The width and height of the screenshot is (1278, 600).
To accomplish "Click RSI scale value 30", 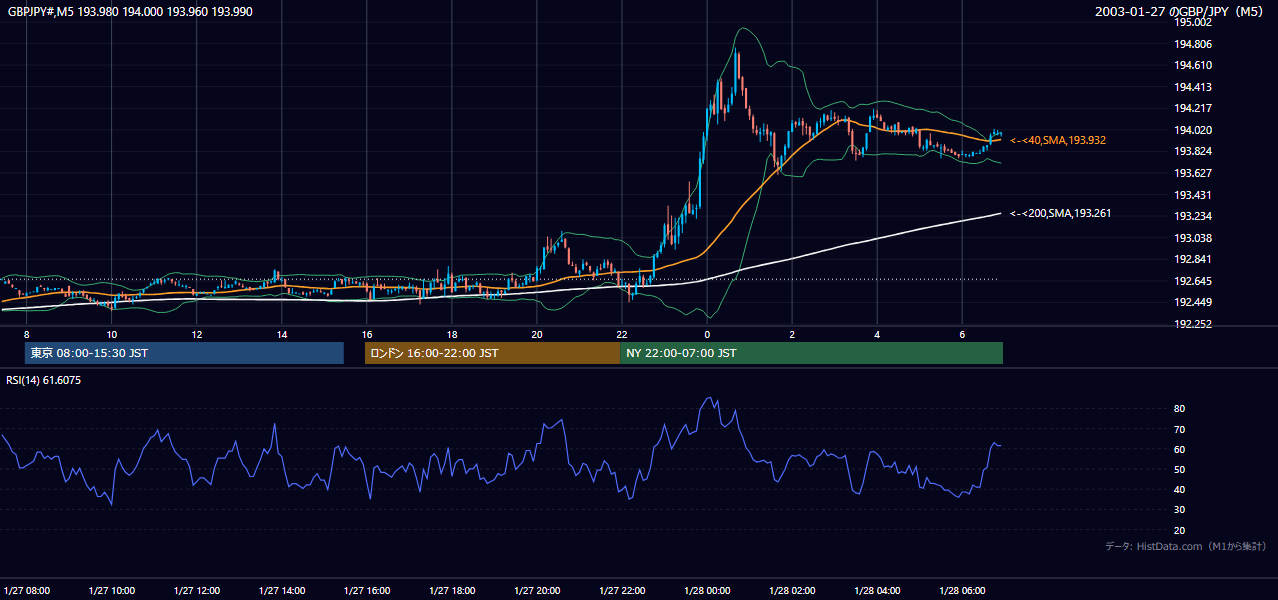I will (1180, 510).
